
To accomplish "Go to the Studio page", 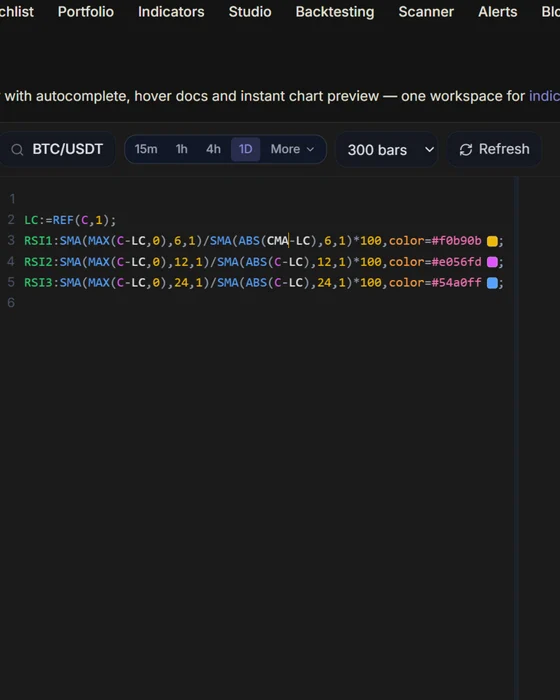I will (250, 12).
